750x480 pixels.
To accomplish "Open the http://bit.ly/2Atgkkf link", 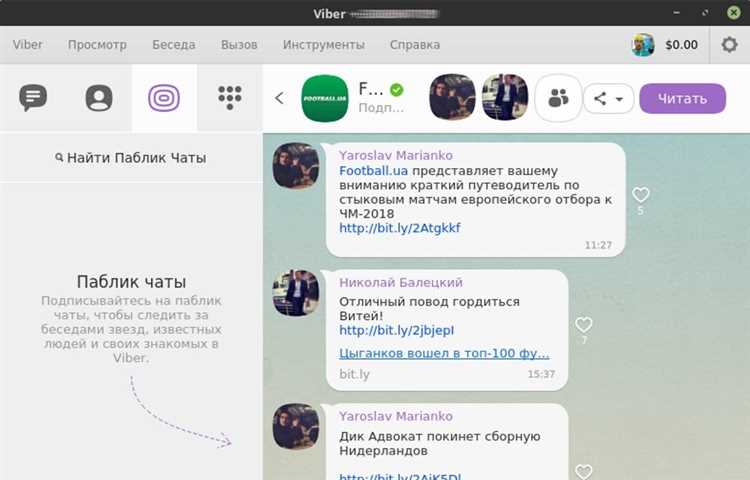I will (x=400, y=228).
